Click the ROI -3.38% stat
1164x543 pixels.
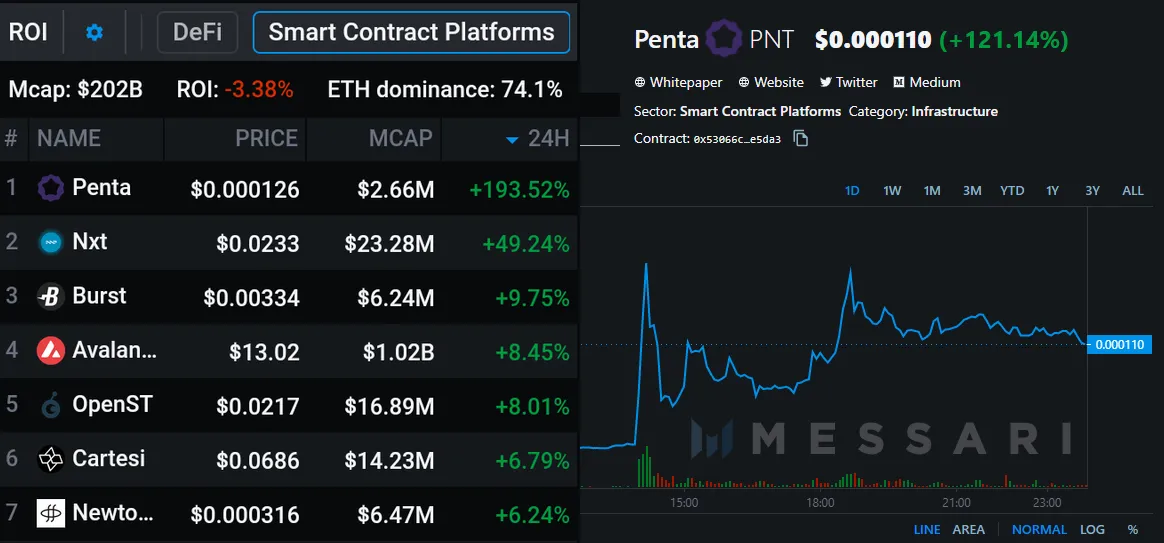tap(235, 90)
